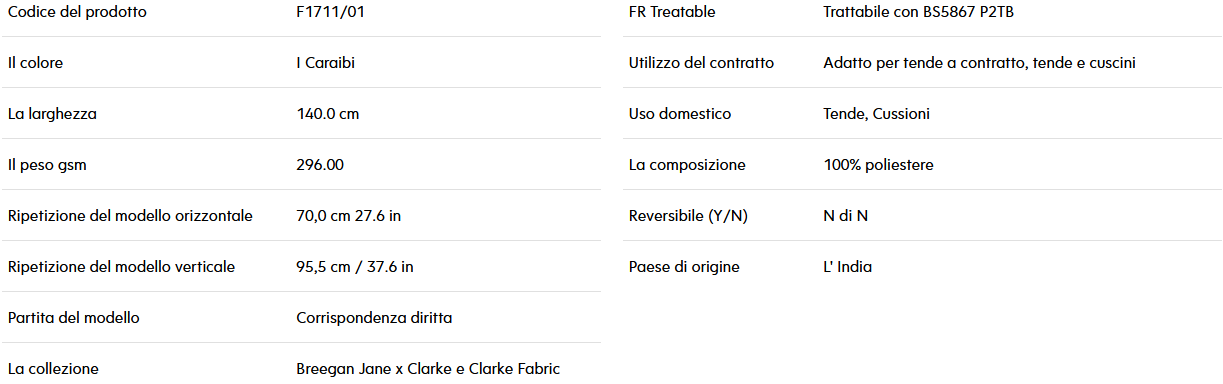This screenshot has height=384, width=1223.
Task: Click the 'La larghezza' label
Action: point(52,114)
